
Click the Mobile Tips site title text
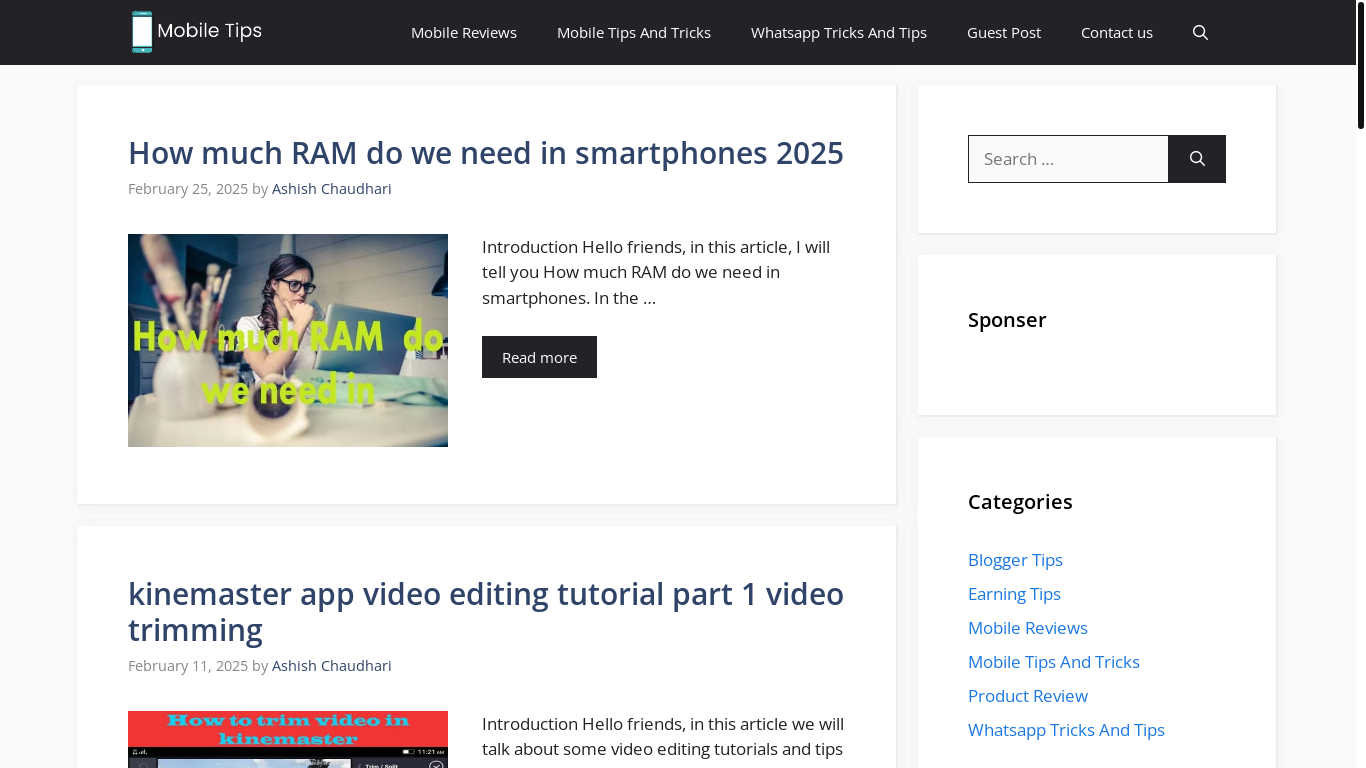click(209, 31)
